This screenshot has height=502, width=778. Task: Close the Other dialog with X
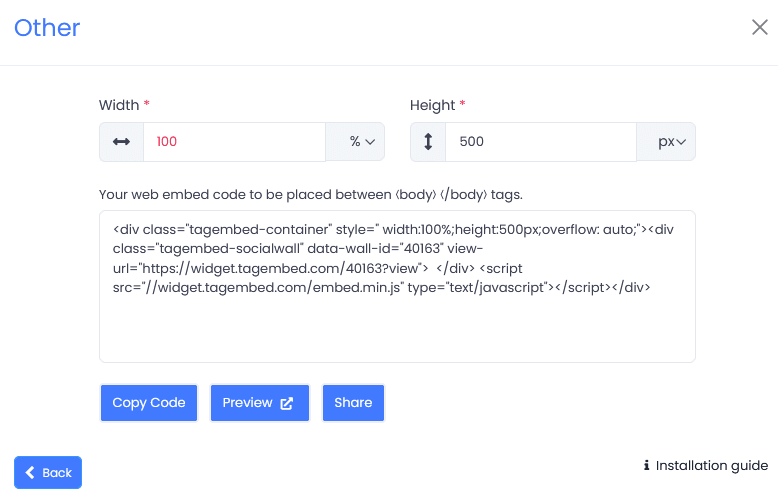click(760, 27)
